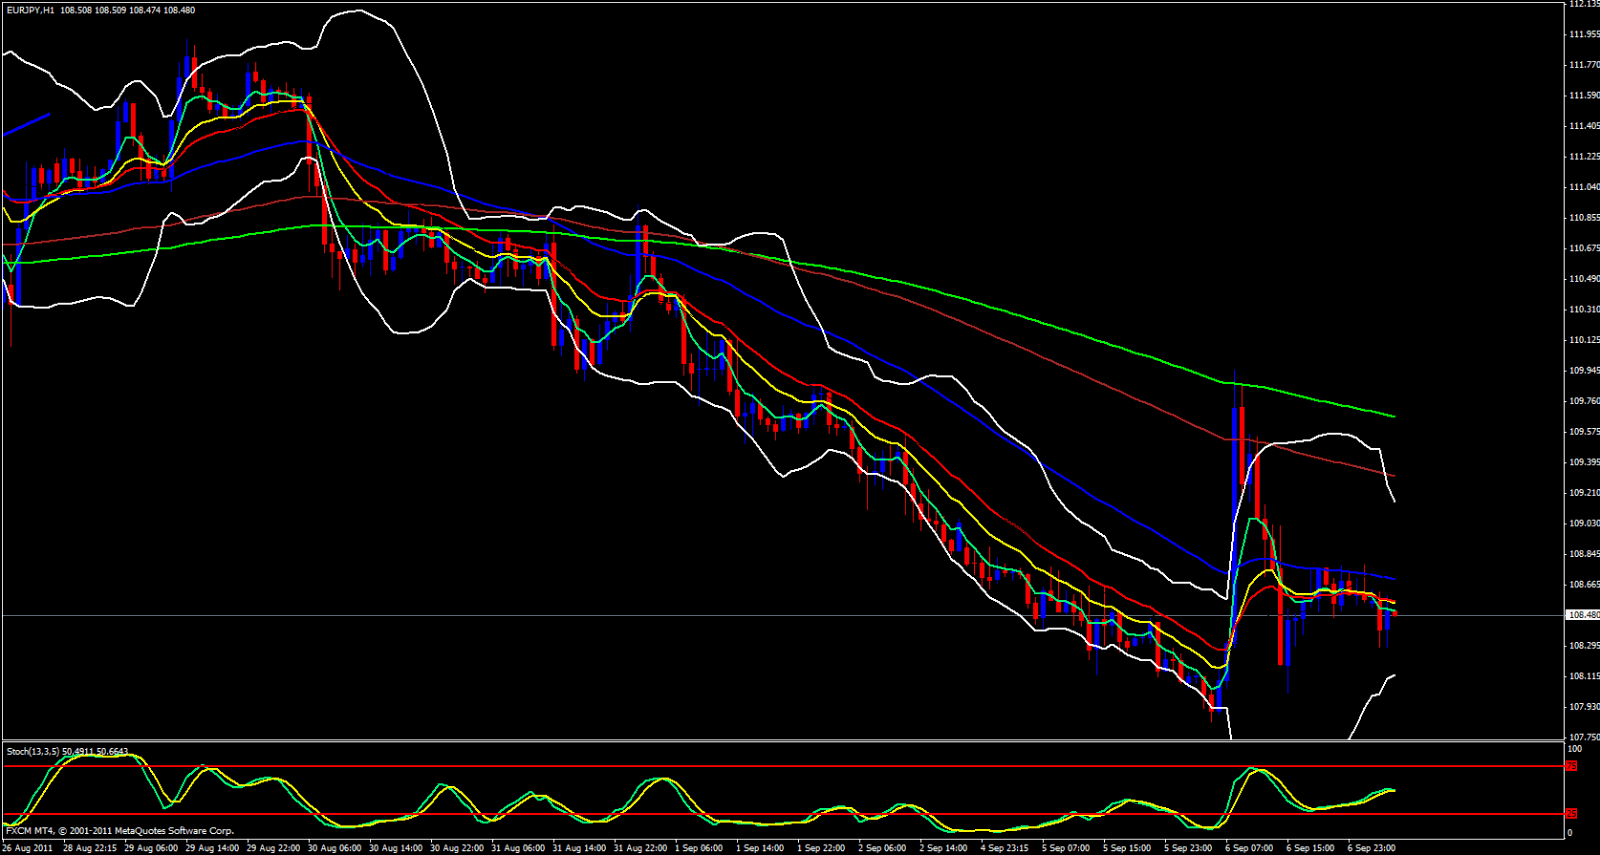1600x855 pixels.
Task: Click the 108.665 price axis label
Action: click(x=1583, y=585)
